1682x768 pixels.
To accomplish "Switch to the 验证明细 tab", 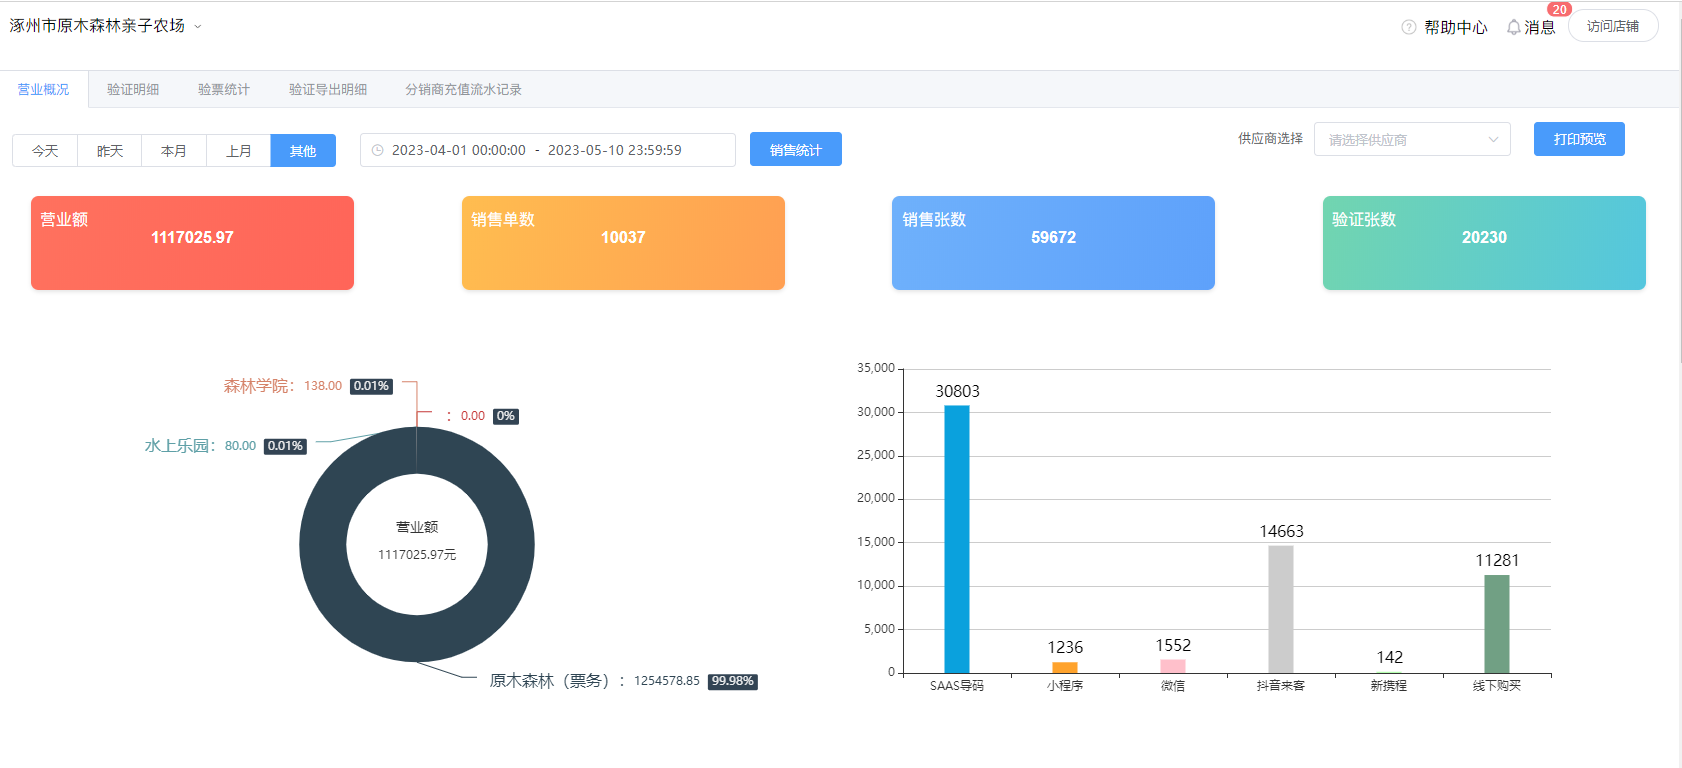I will tap(133, 89).
